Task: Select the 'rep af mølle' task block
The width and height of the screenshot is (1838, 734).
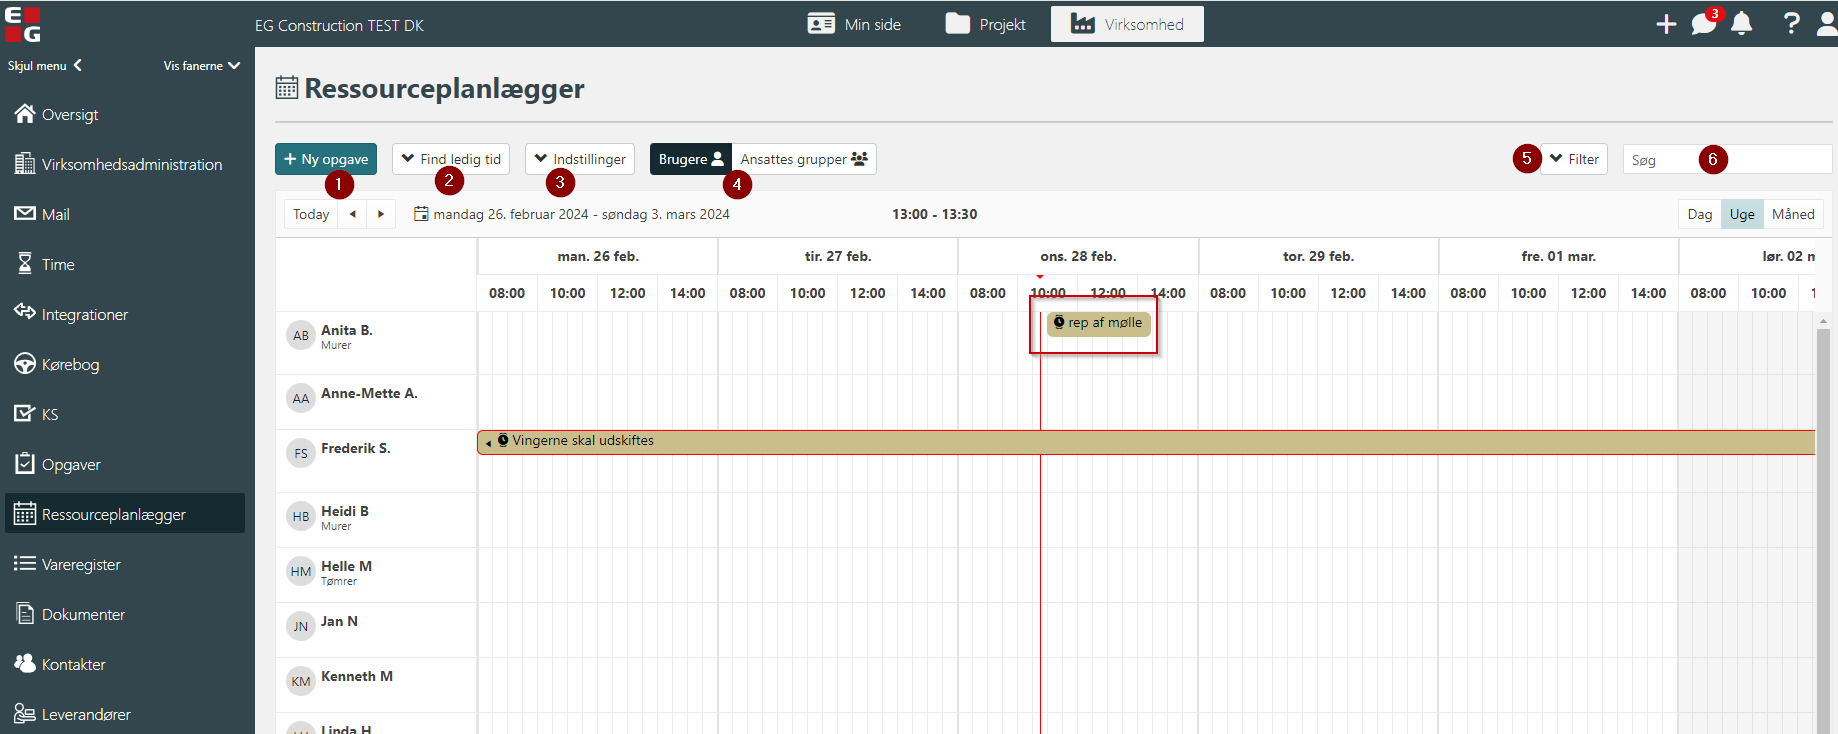Action: point(1099,323)
